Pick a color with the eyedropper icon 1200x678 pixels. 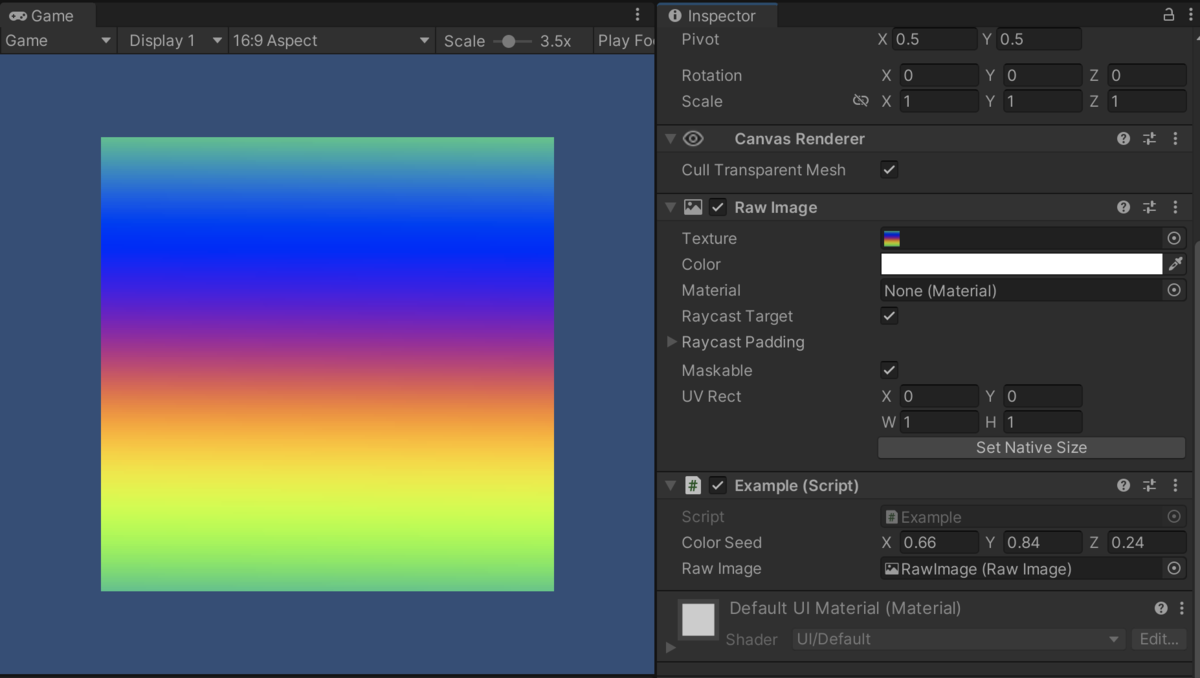pyautogui.click(x=1176, y=264)
